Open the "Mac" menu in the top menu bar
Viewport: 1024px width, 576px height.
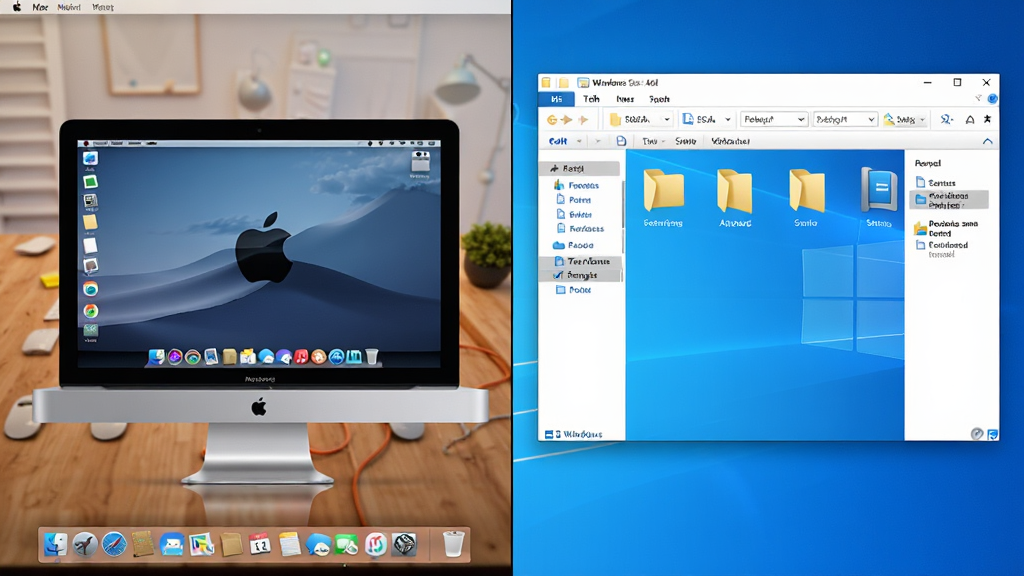click(x=40, y=7)
